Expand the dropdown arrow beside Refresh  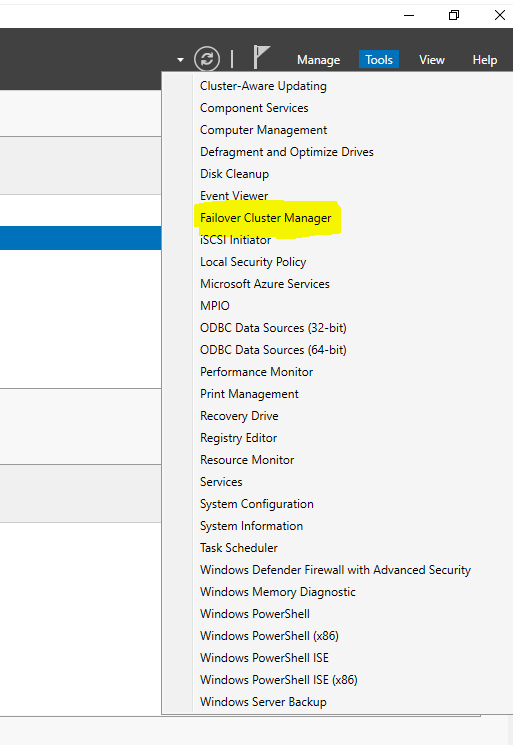point(180,60)
